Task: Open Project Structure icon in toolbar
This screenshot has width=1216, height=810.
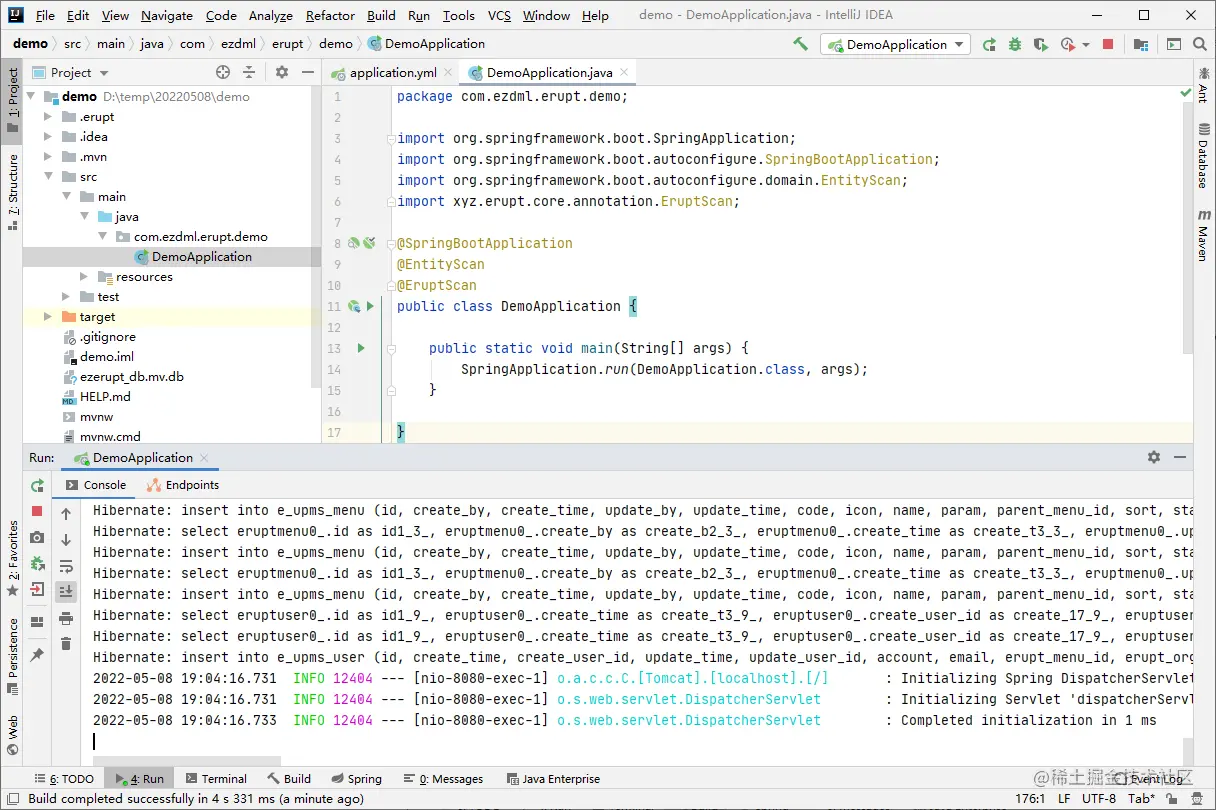Action: pos(1141,44)
